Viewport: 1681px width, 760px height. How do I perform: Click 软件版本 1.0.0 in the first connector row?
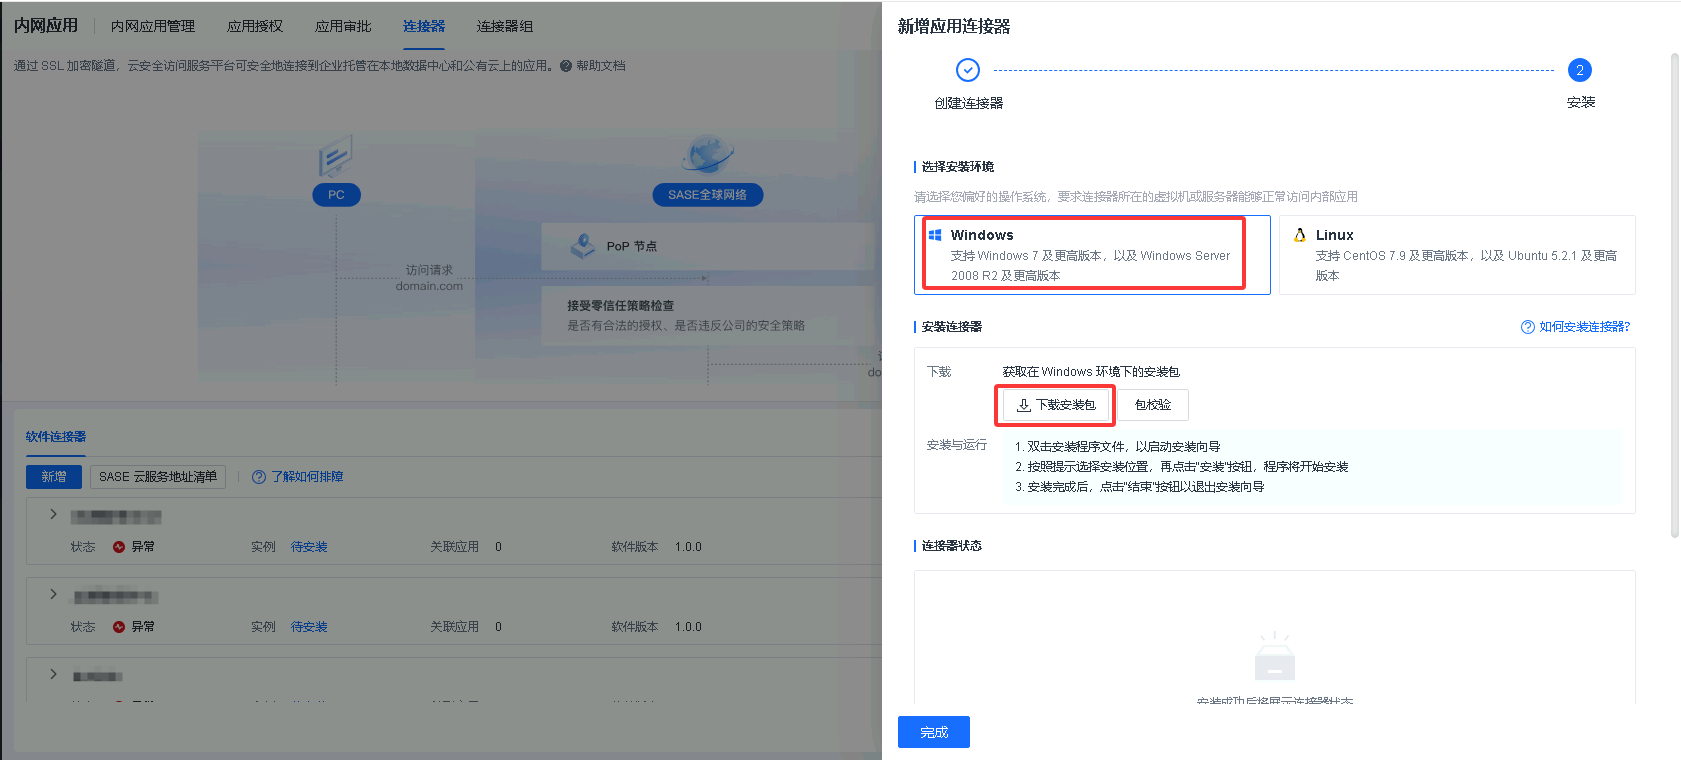pyautogui.click(x=657, y=547)
